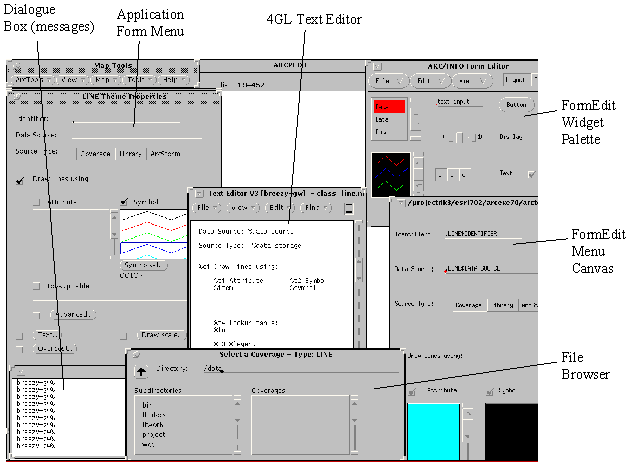Viewport: 638px width, 465px height.
Task: Toggle Symbol checkbox in FormEdit canvas
Action: click(x=490, y=392)
